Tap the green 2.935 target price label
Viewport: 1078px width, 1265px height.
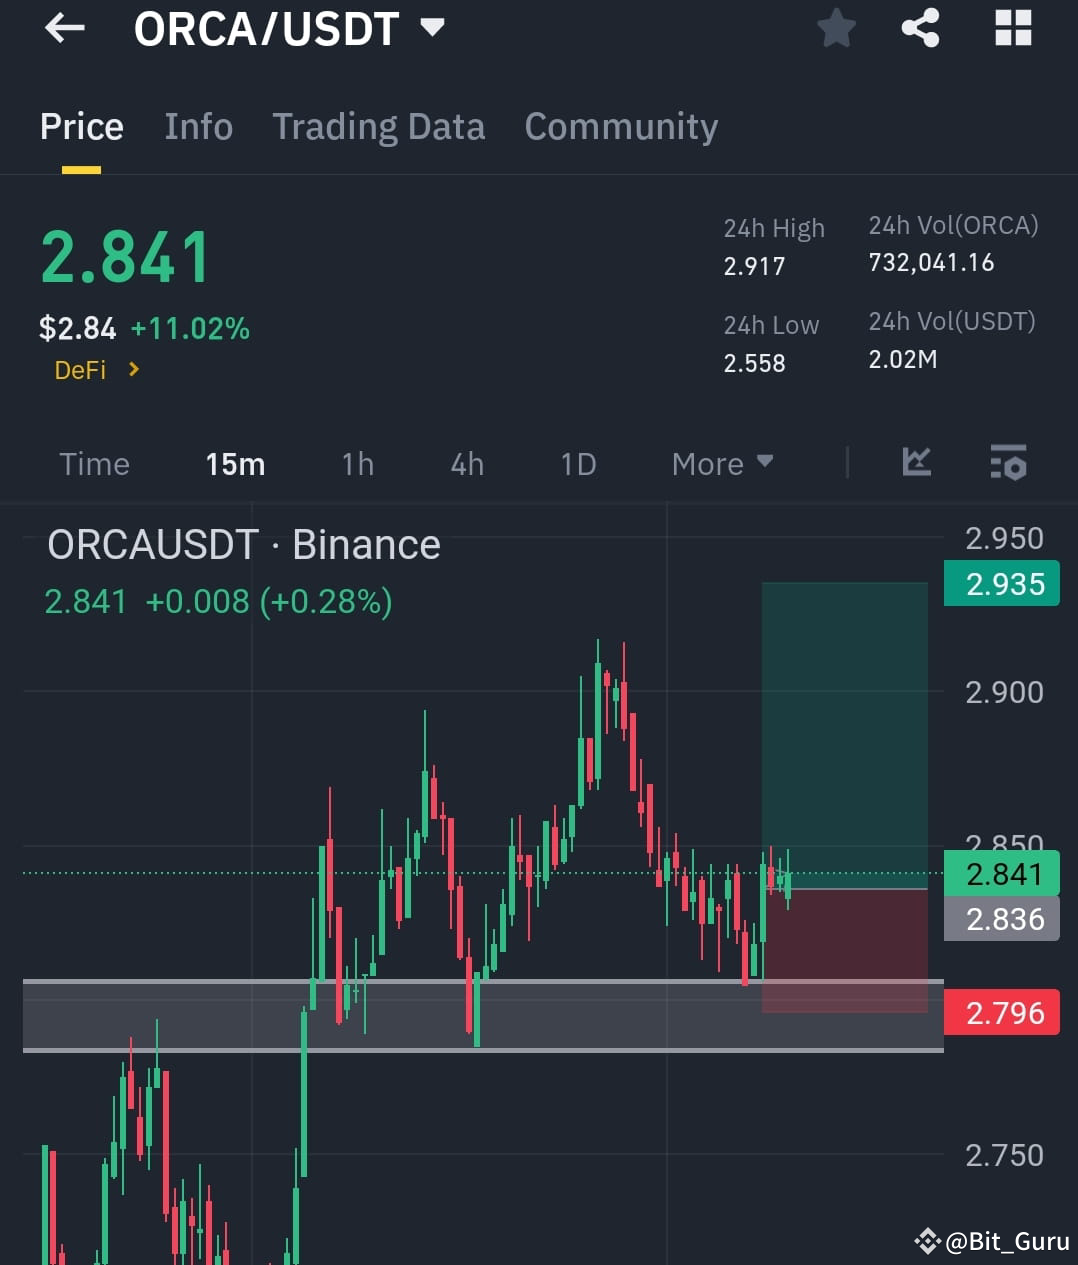pyautogui.click(x=1001, y=584)
